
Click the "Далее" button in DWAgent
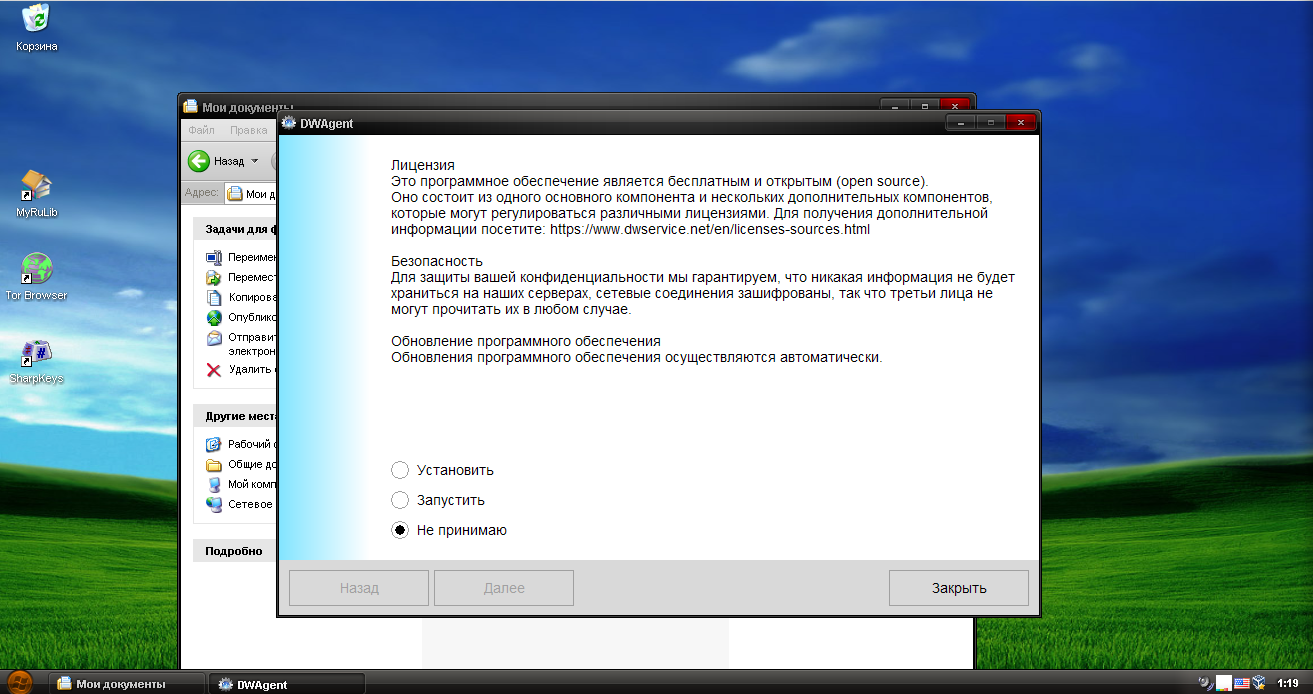(x=504, y=588)
